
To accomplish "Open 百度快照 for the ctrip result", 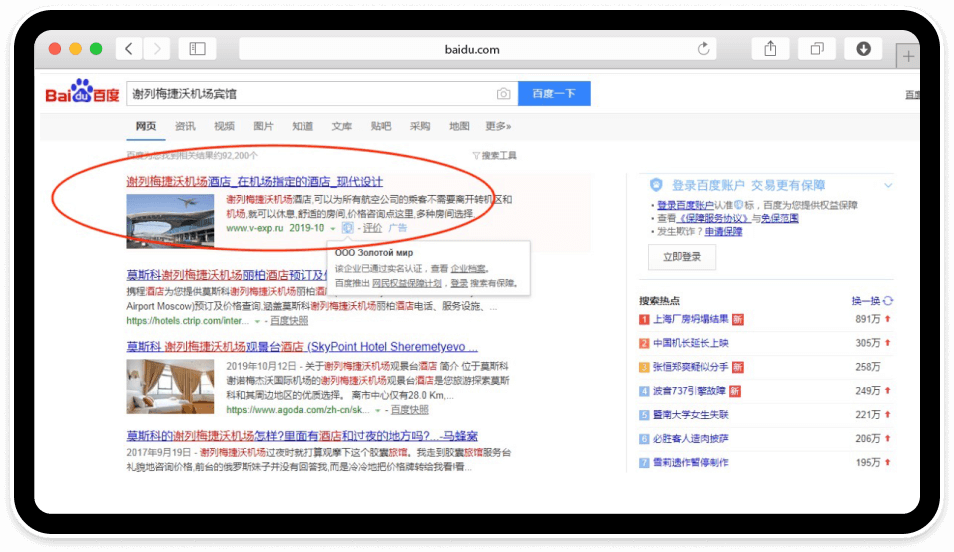I will click(289, 321).
